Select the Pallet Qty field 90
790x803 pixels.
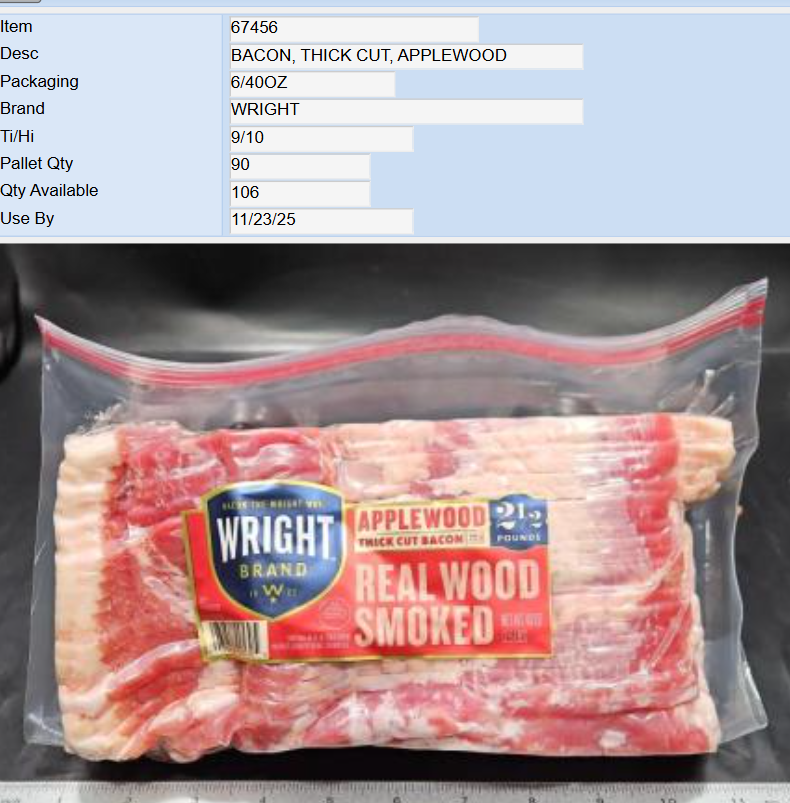click(300, 166)
